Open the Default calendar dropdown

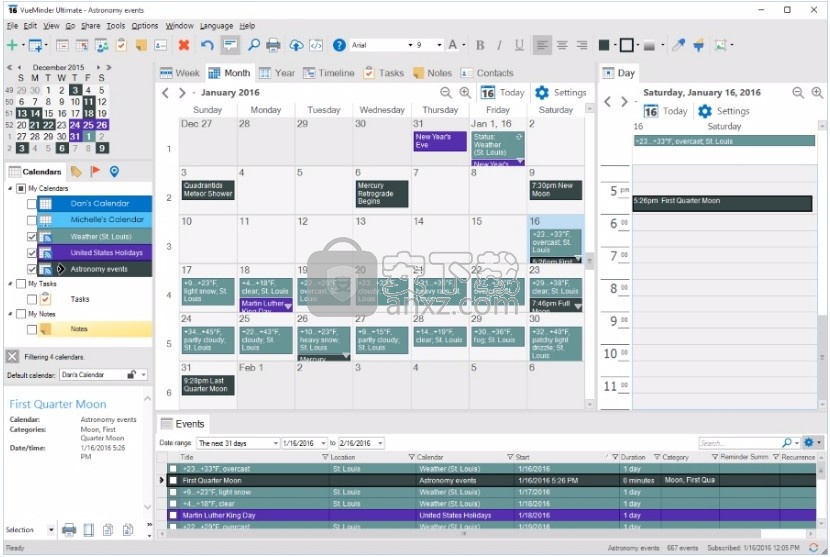coord(143,374)
